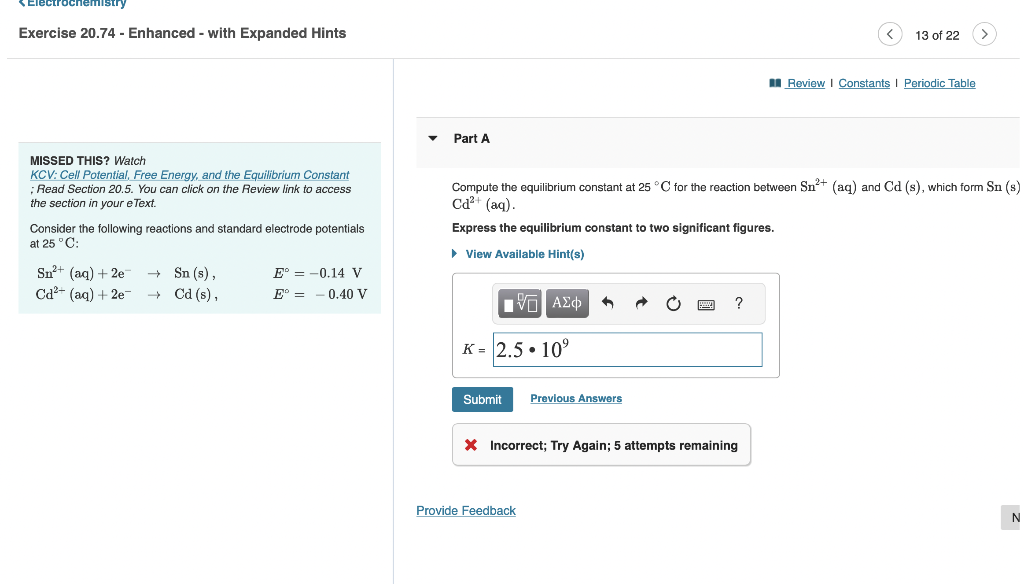Collapse the Part A section
The width and height of the screenshot is (1024, 584).
tap(432, 138)
